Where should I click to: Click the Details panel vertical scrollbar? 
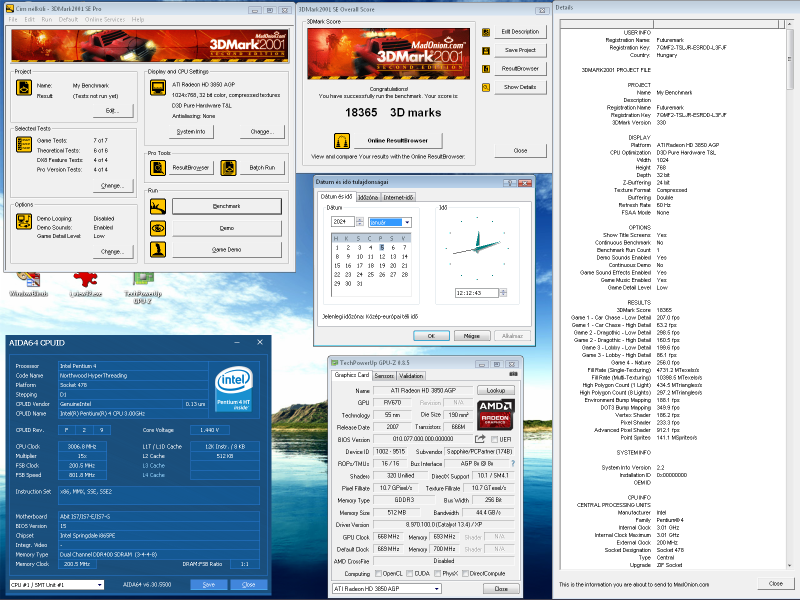tap(790, 296)
